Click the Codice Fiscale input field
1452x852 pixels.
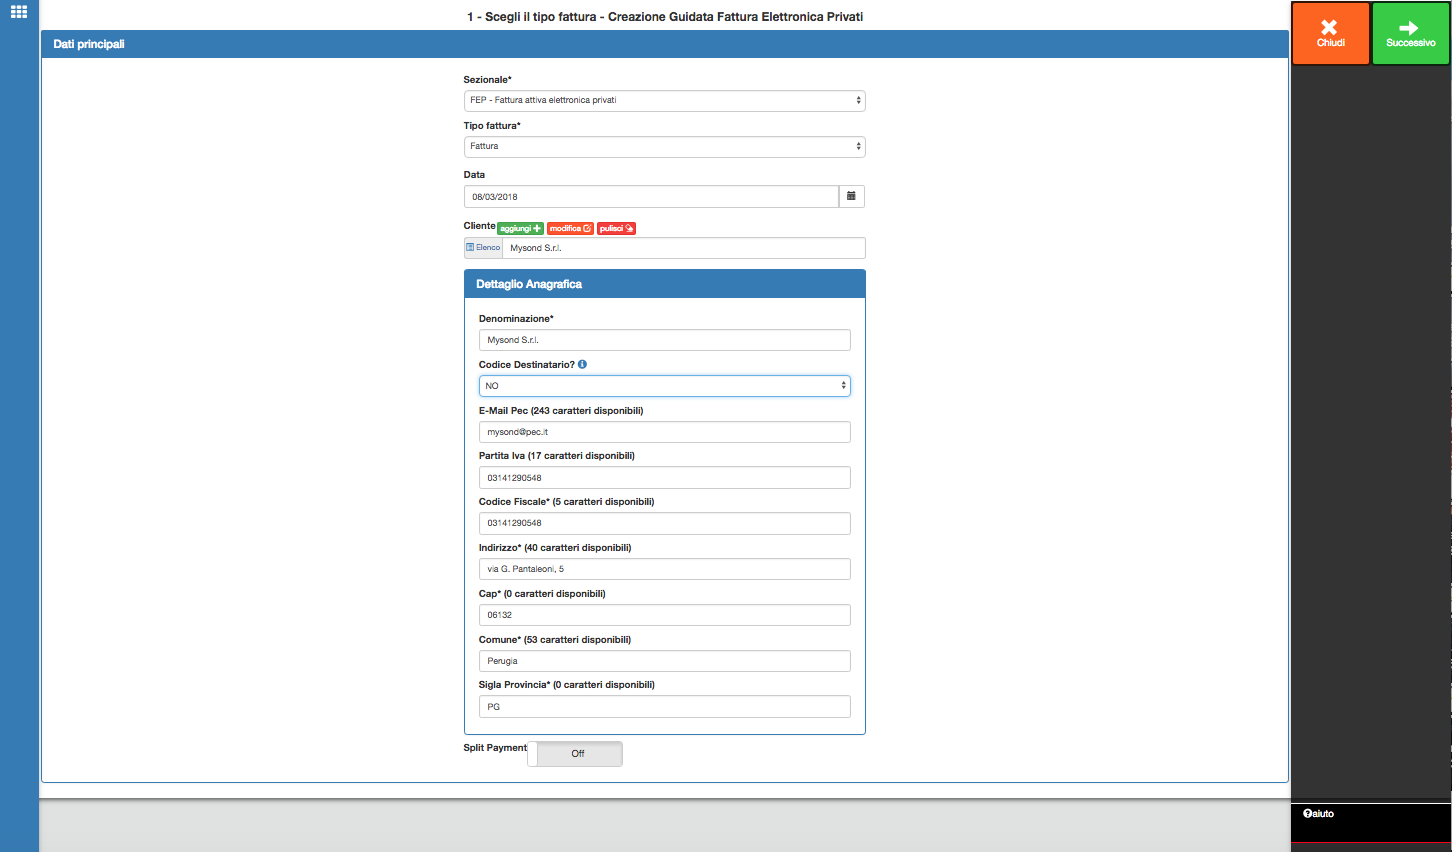[664, 523]
